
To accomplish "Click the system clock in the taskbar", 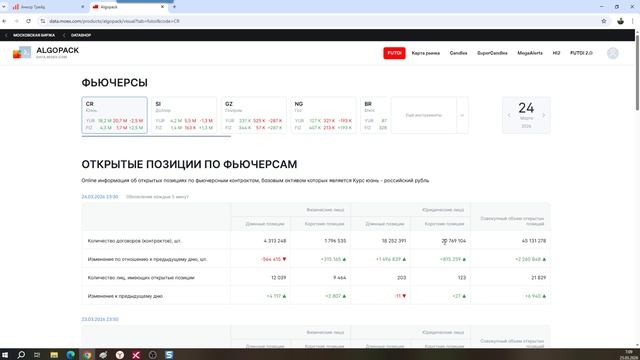I will click(x=630, y=355).
